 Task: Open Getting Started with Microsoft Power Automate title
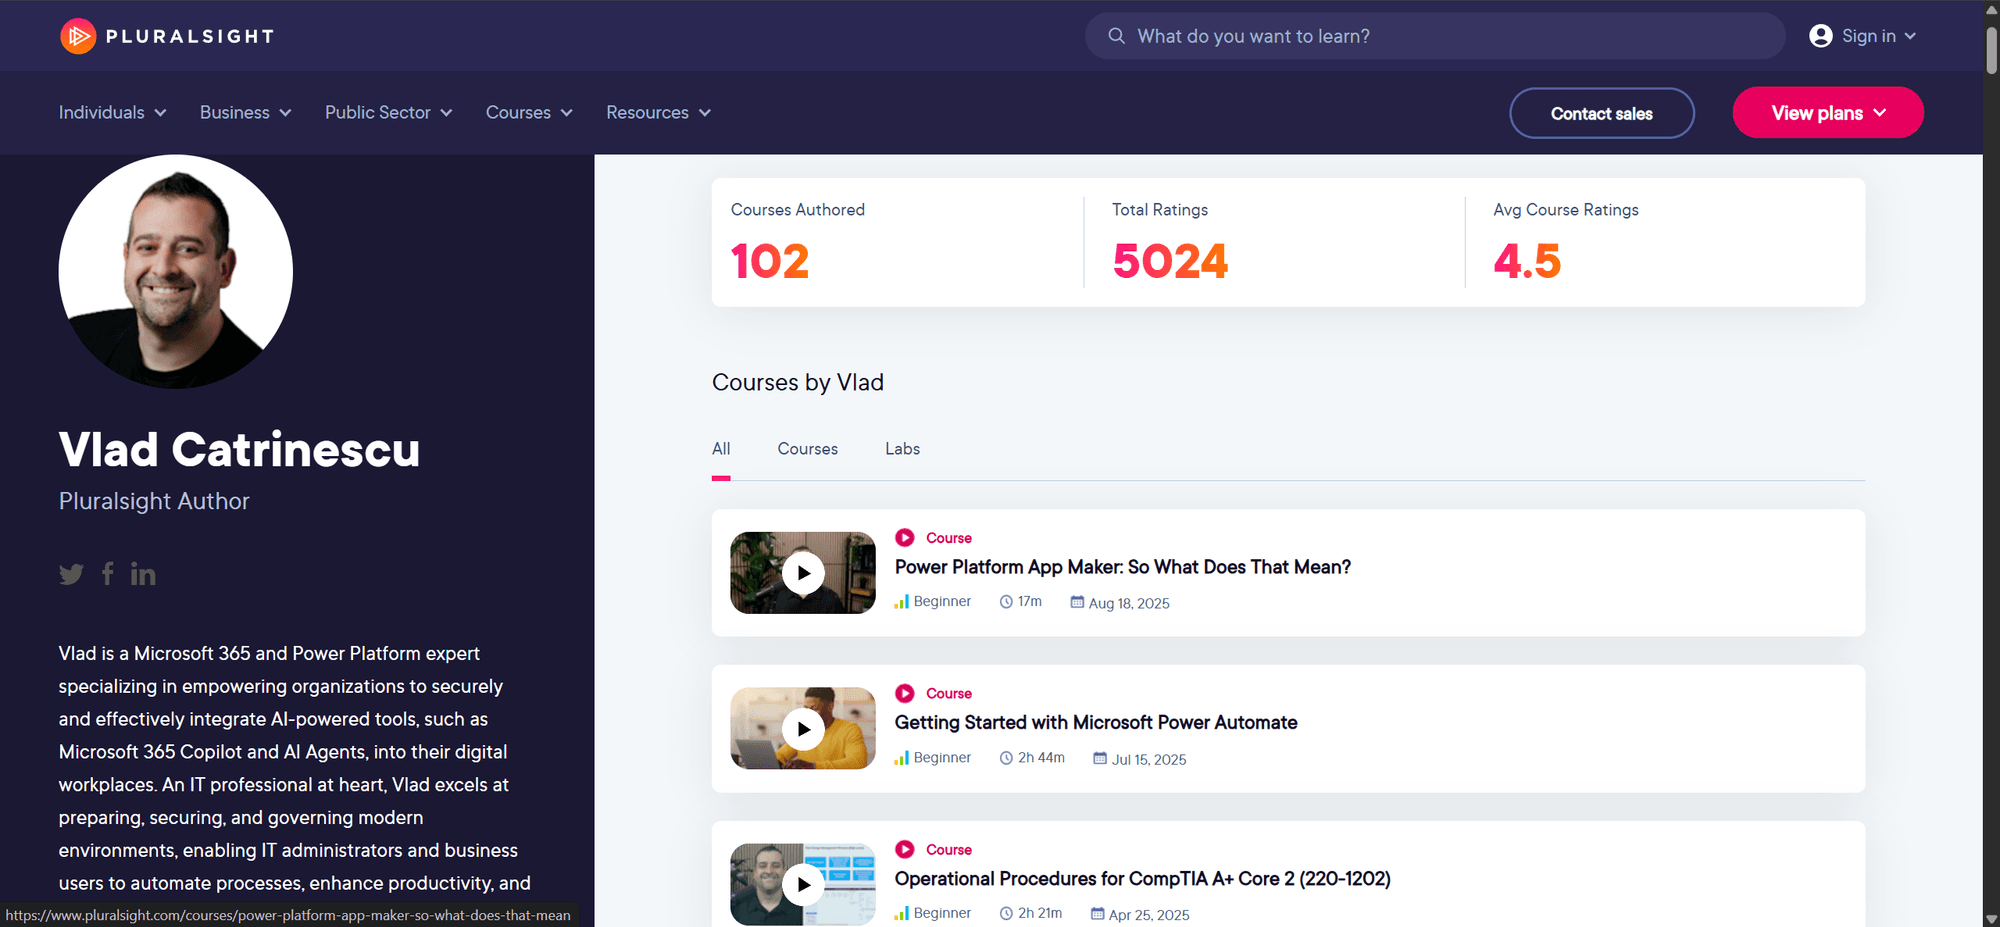(x=1096, y=723)
